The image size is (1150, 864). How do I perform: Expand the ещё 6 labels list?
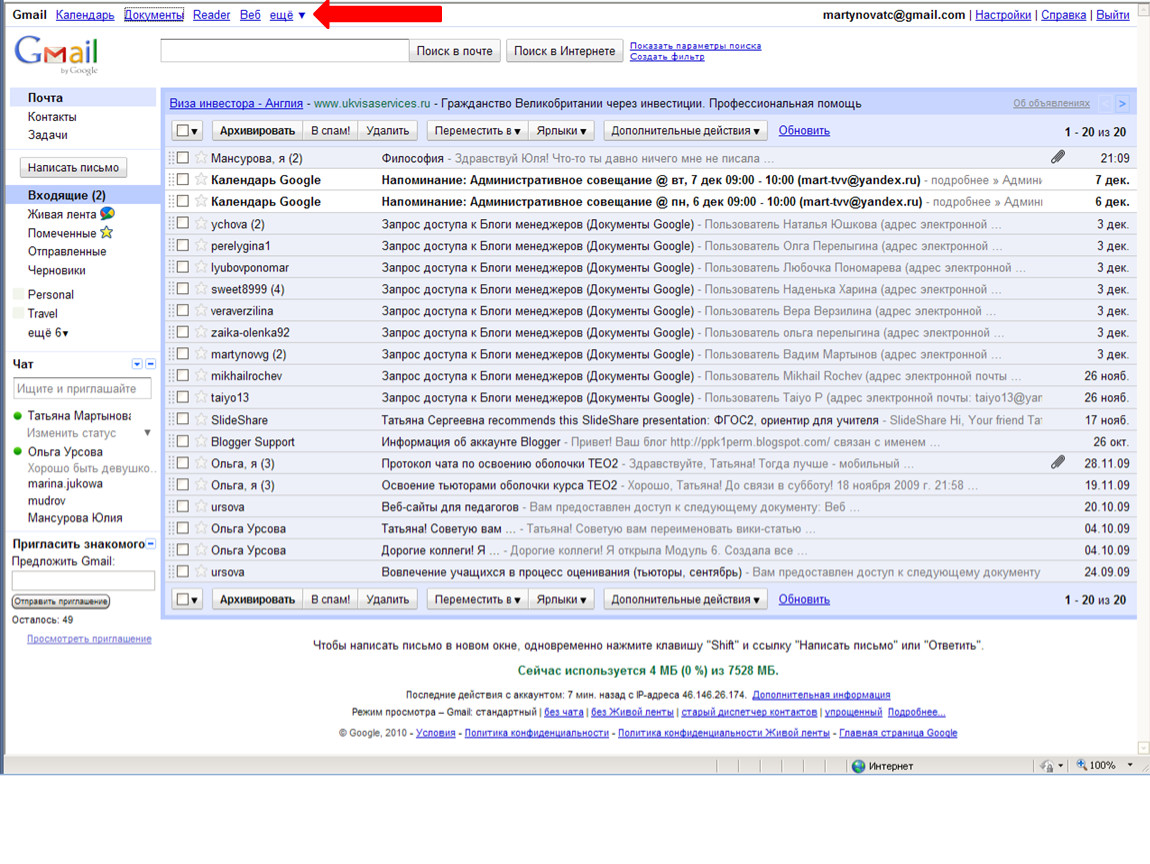[48, 332]
